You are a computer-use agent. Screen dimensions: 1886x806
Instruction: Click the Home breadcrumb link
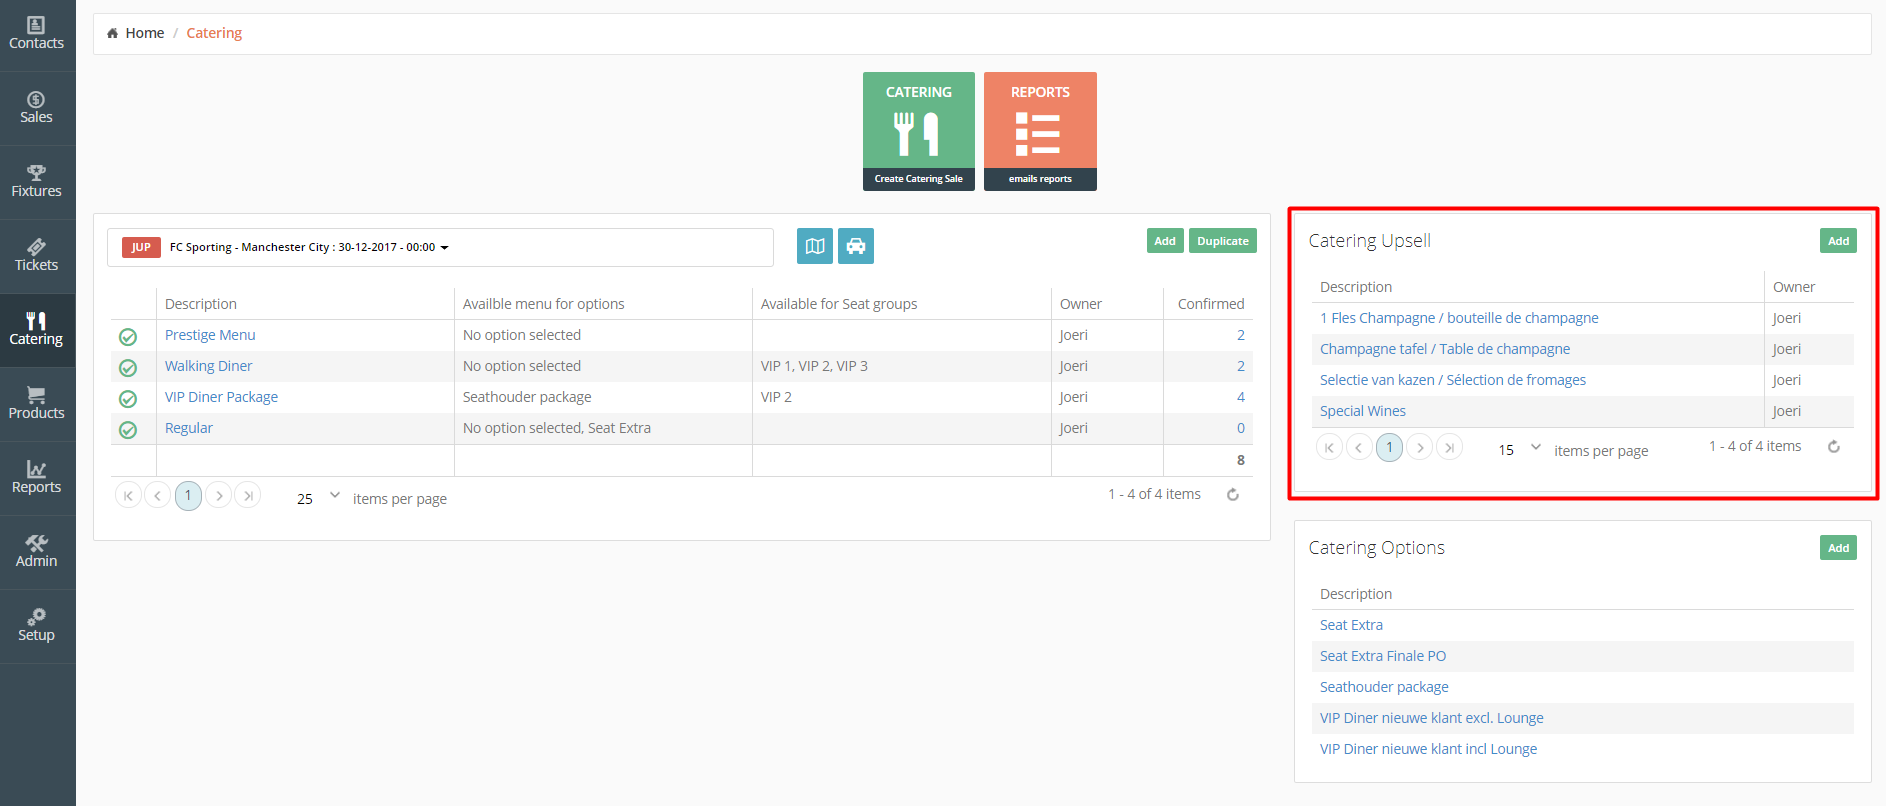click(x=144, y=33)
